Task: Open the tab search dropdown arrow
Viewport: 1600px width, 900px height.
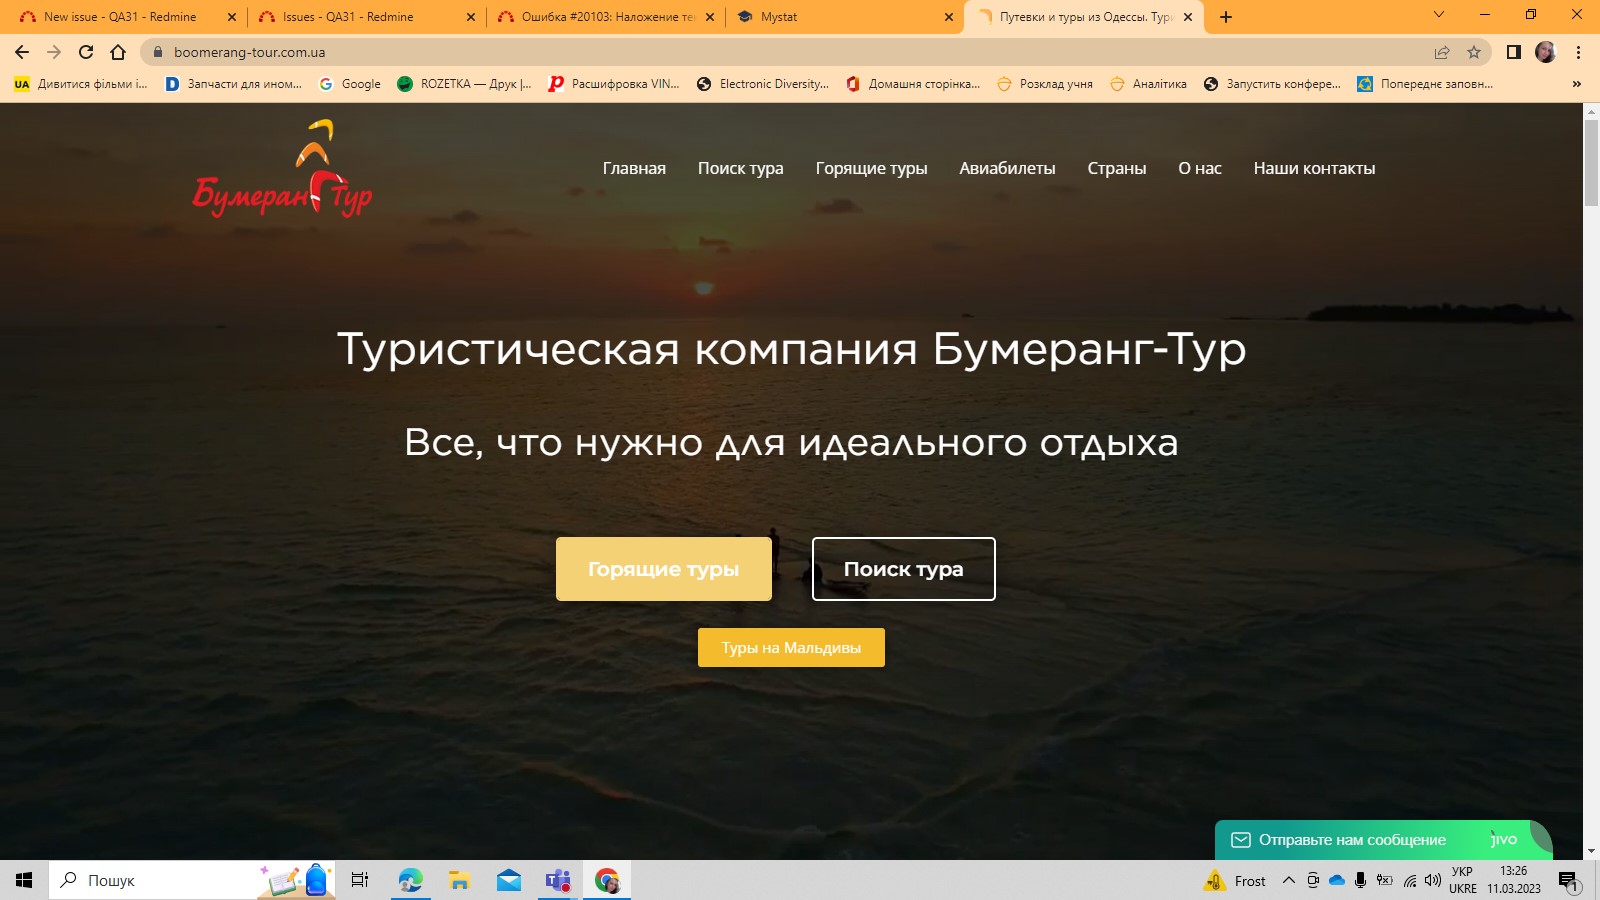Action: 1438,15
